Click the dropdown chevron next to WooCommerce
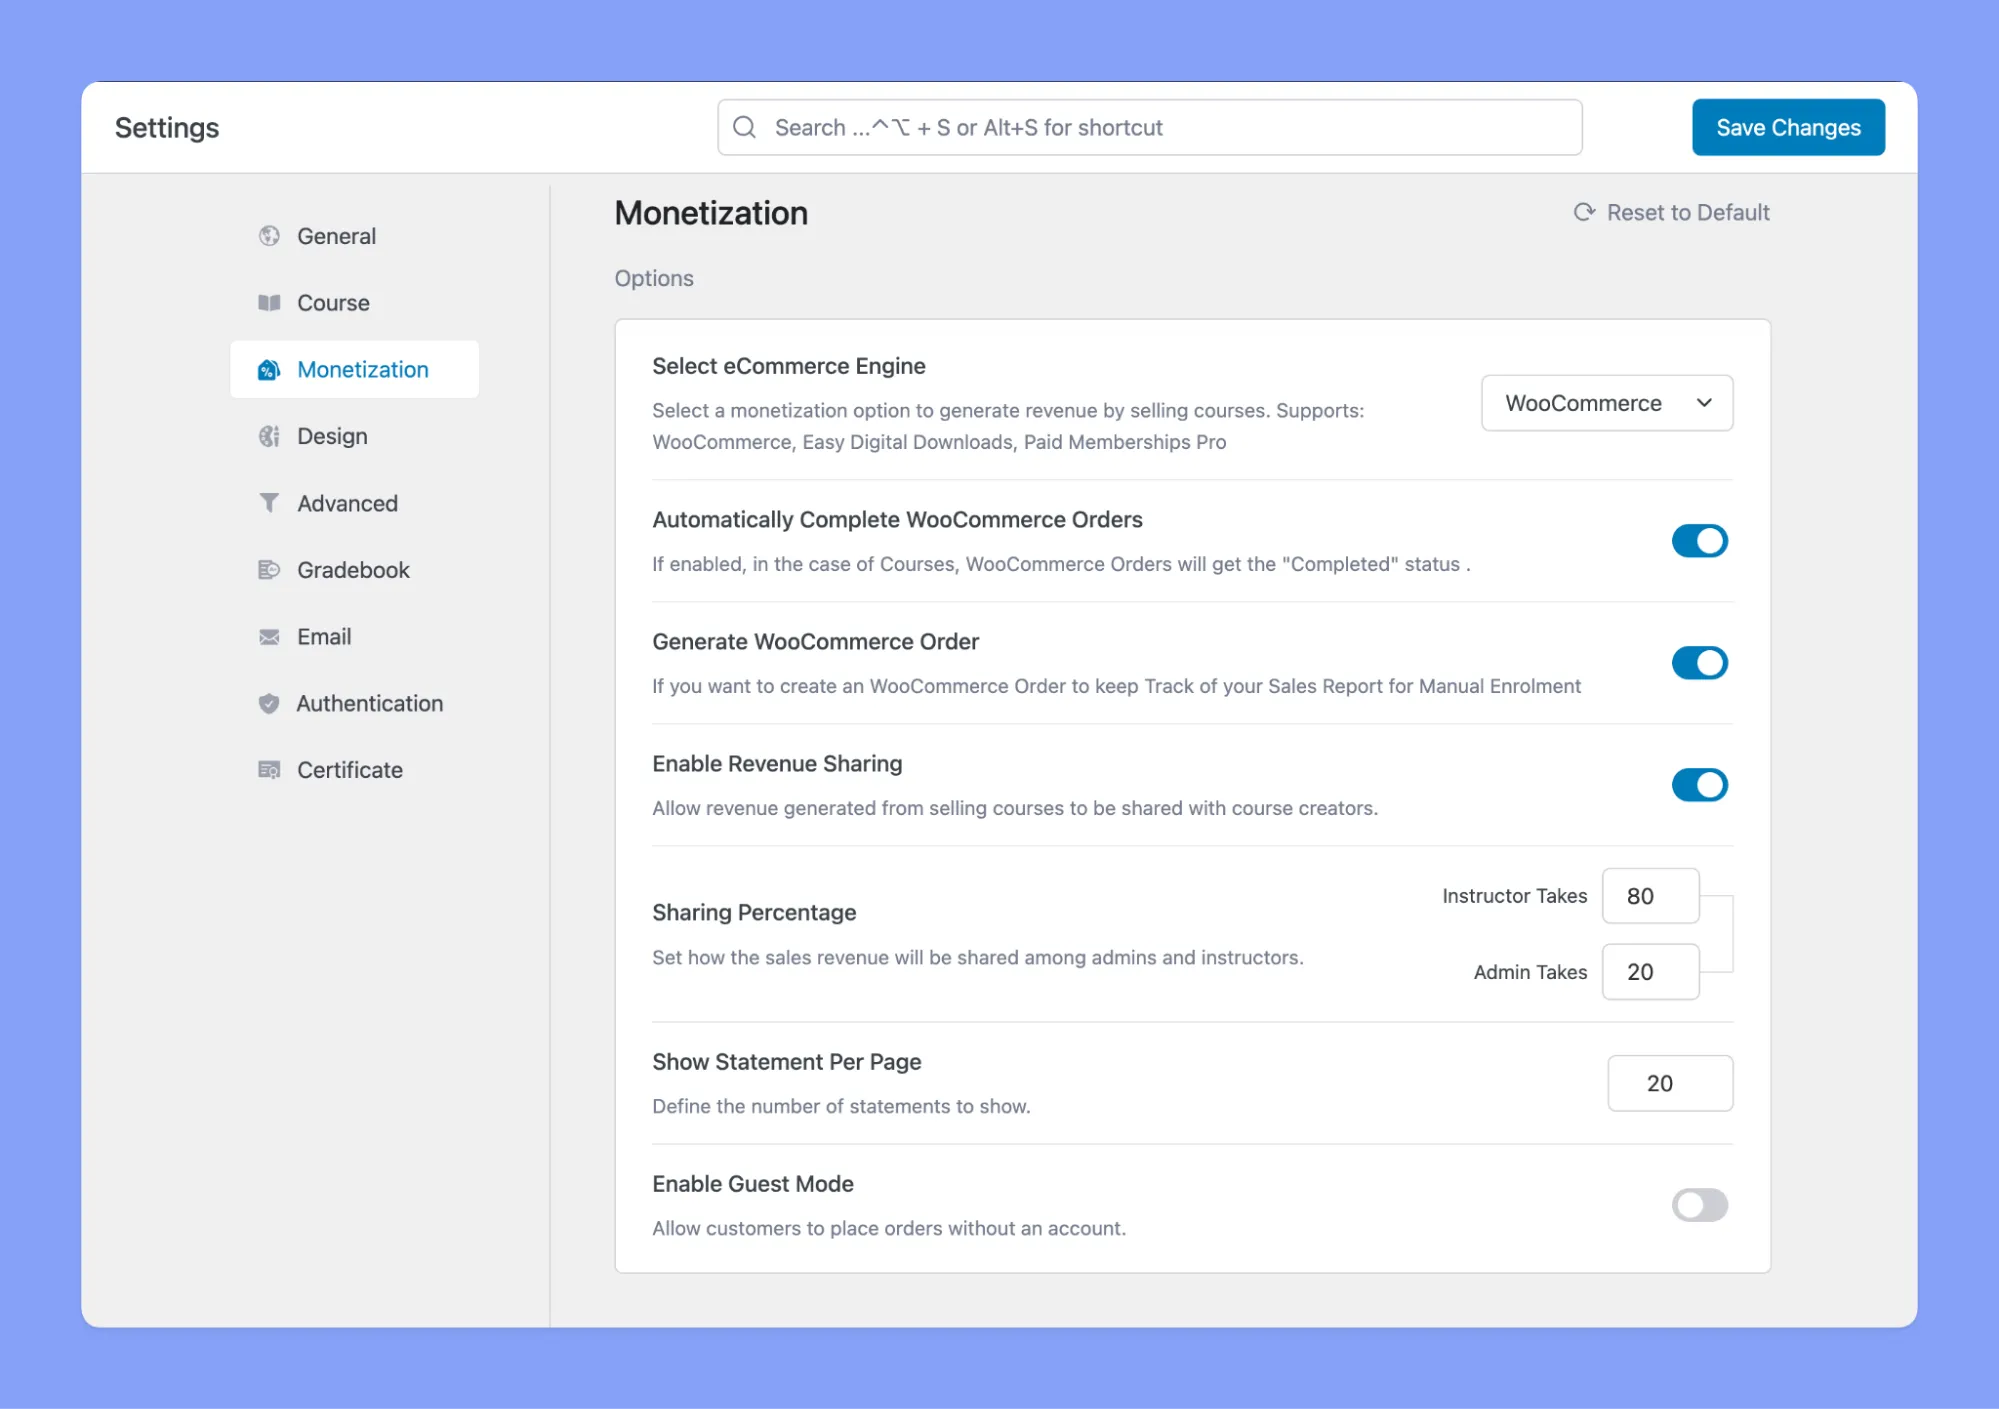1999x1410 pixels. click(1704, 403)
